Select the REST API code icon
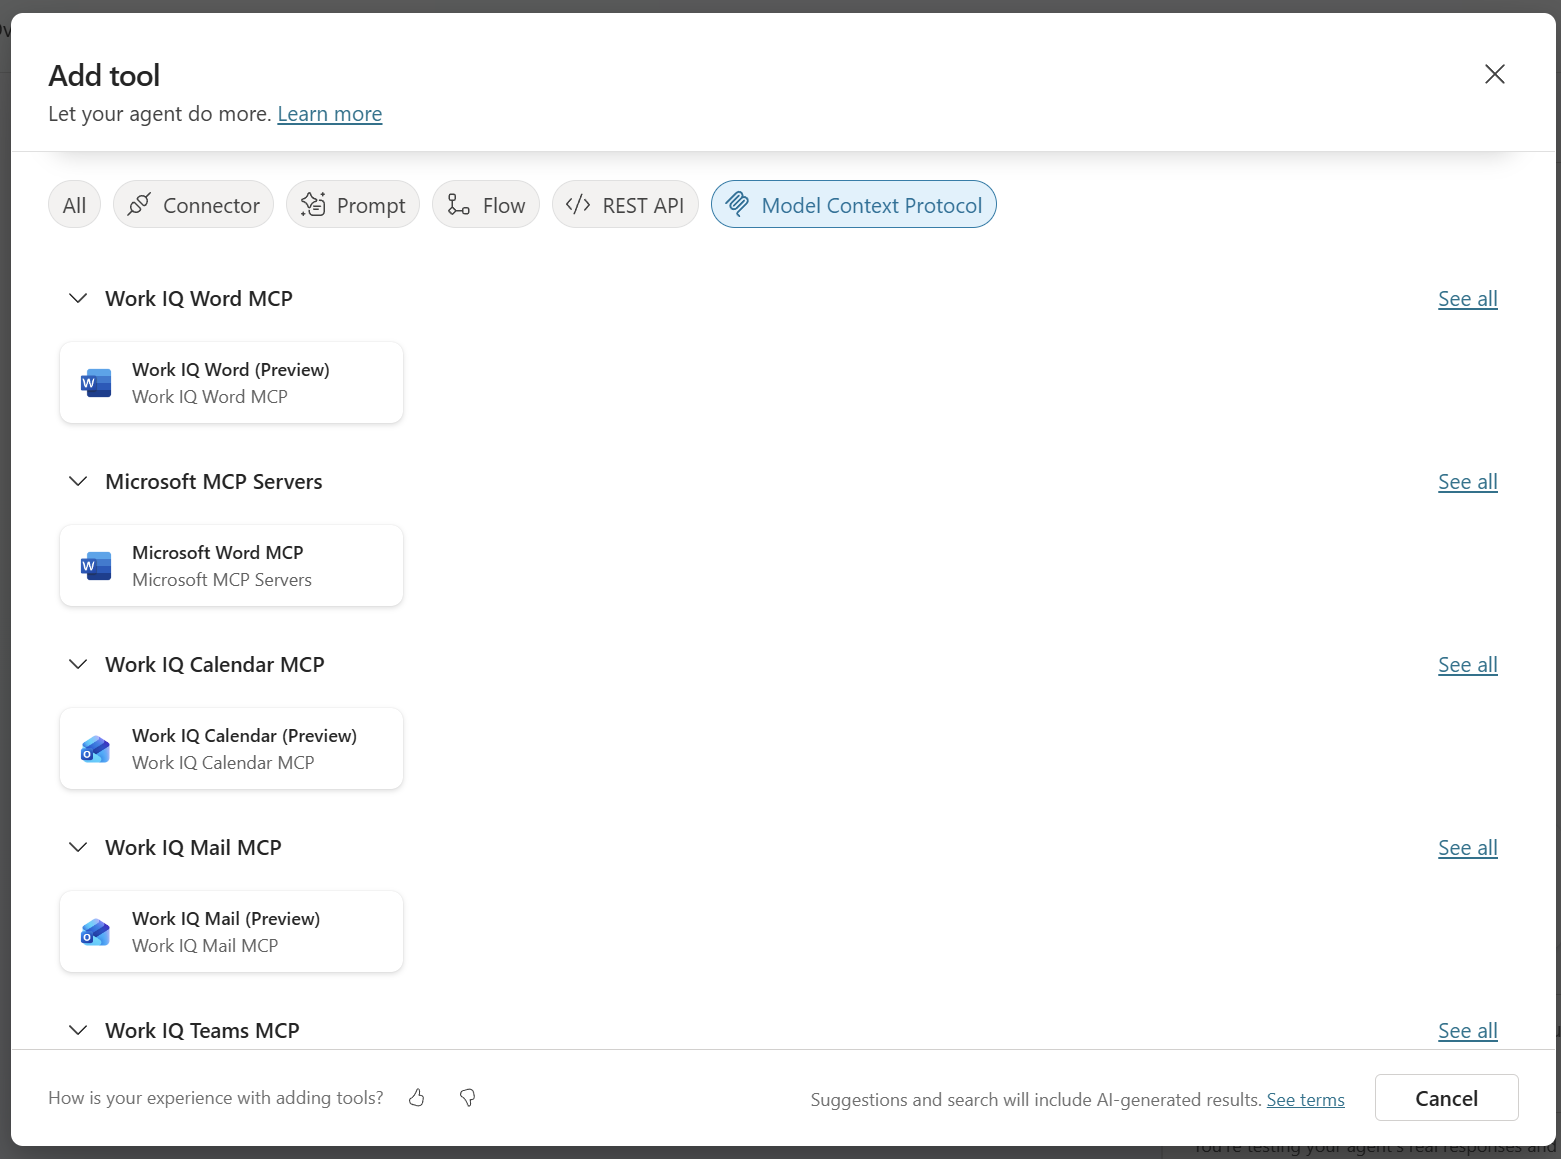The height and width of the screenshot is (1159, 1561). (x=577, y=204)
